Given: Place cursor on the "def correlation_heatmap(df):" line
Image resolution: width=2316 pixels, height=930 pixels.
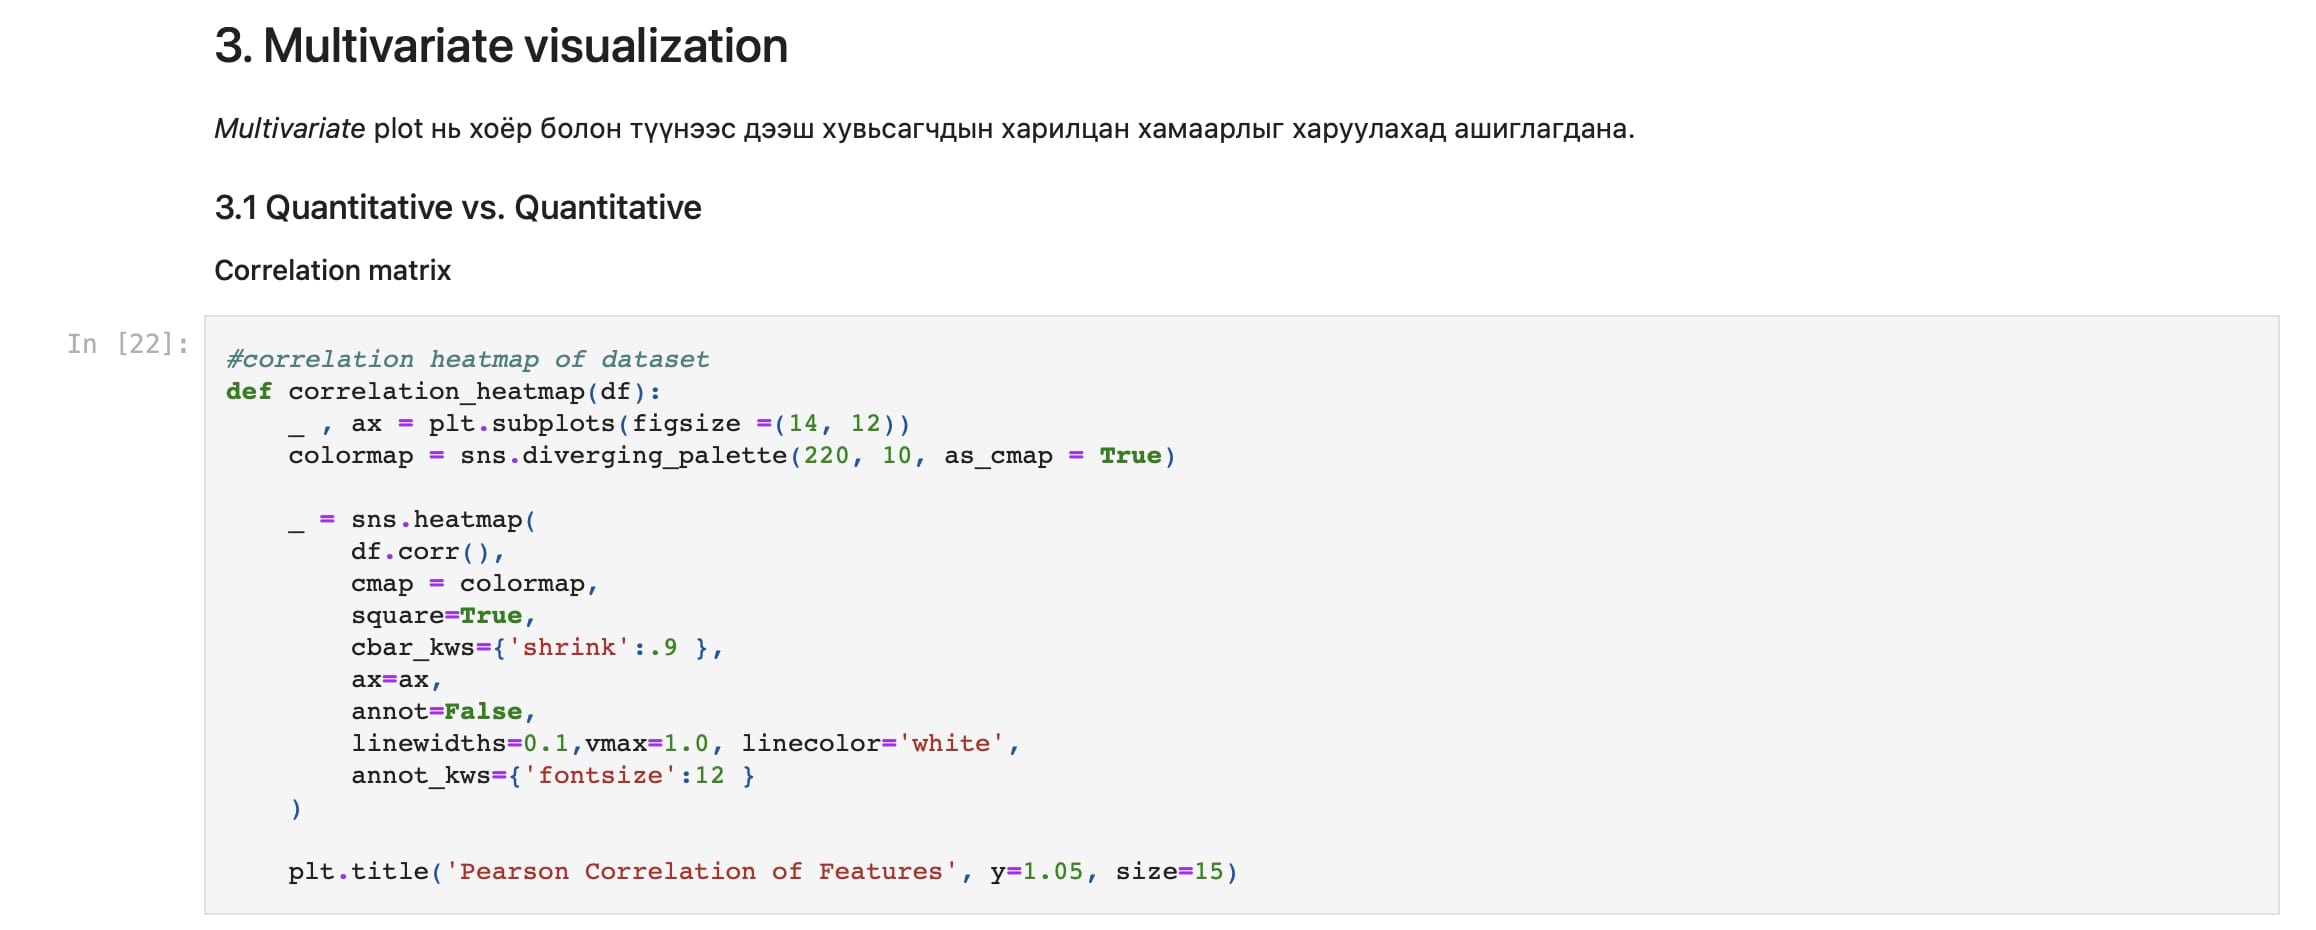Looking at the screenshot, I should pyautogui.click(x=443, y=391).
